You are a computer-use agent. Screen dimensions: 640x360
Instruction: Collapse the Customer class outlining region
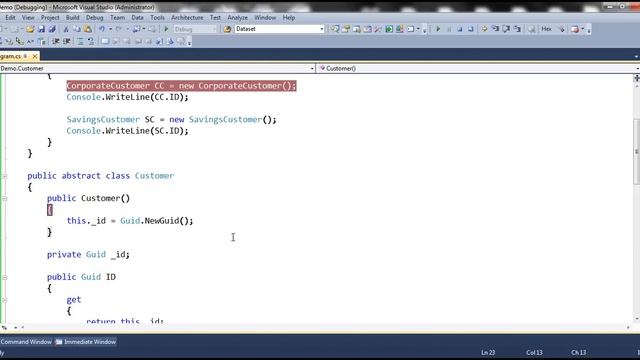pyautogui.click(x=5, y=176)
